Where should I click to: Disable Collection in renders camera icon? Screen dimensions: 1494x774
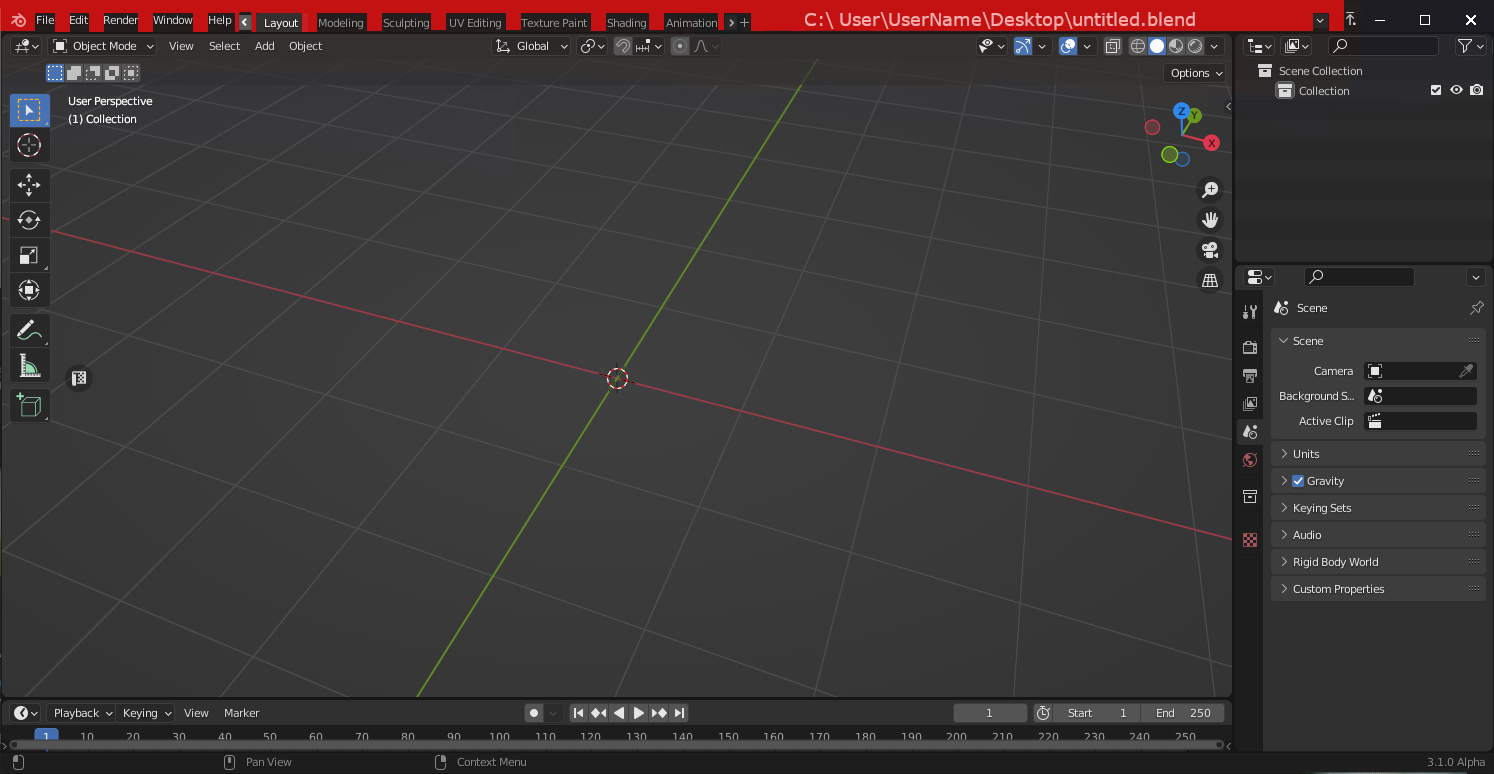point(1476,90)
